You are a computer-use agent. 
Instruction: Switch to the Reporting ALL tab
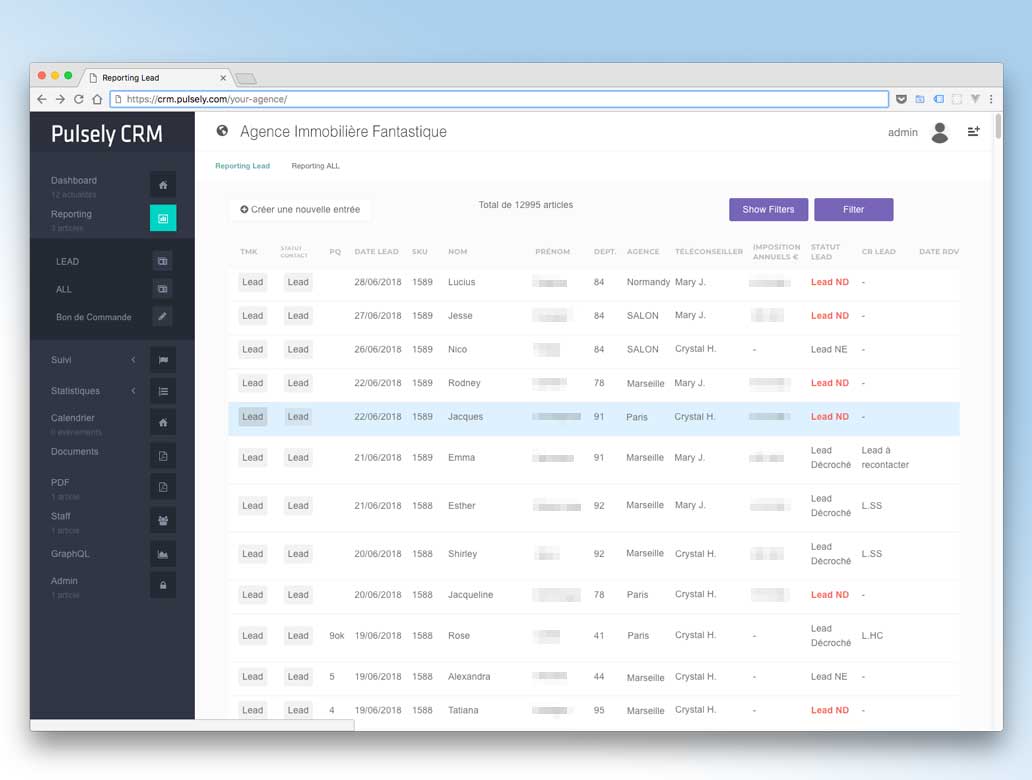point(315,166)
